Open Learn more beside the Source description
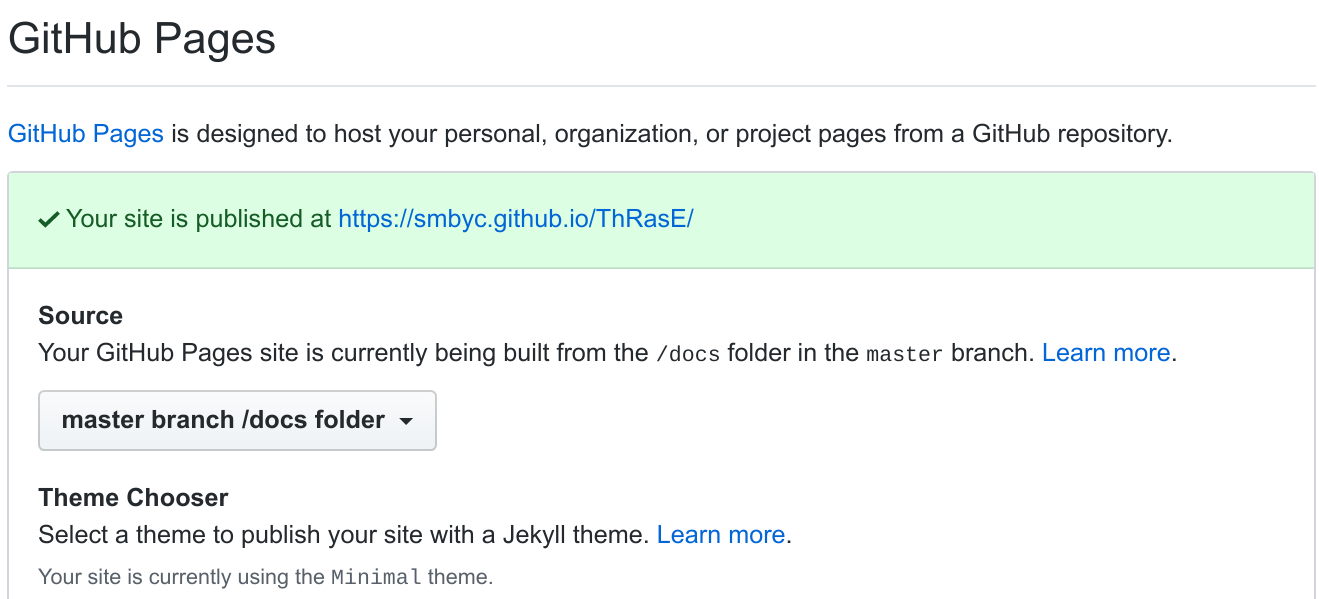Screen dimensions: 1319x599 1105,352
